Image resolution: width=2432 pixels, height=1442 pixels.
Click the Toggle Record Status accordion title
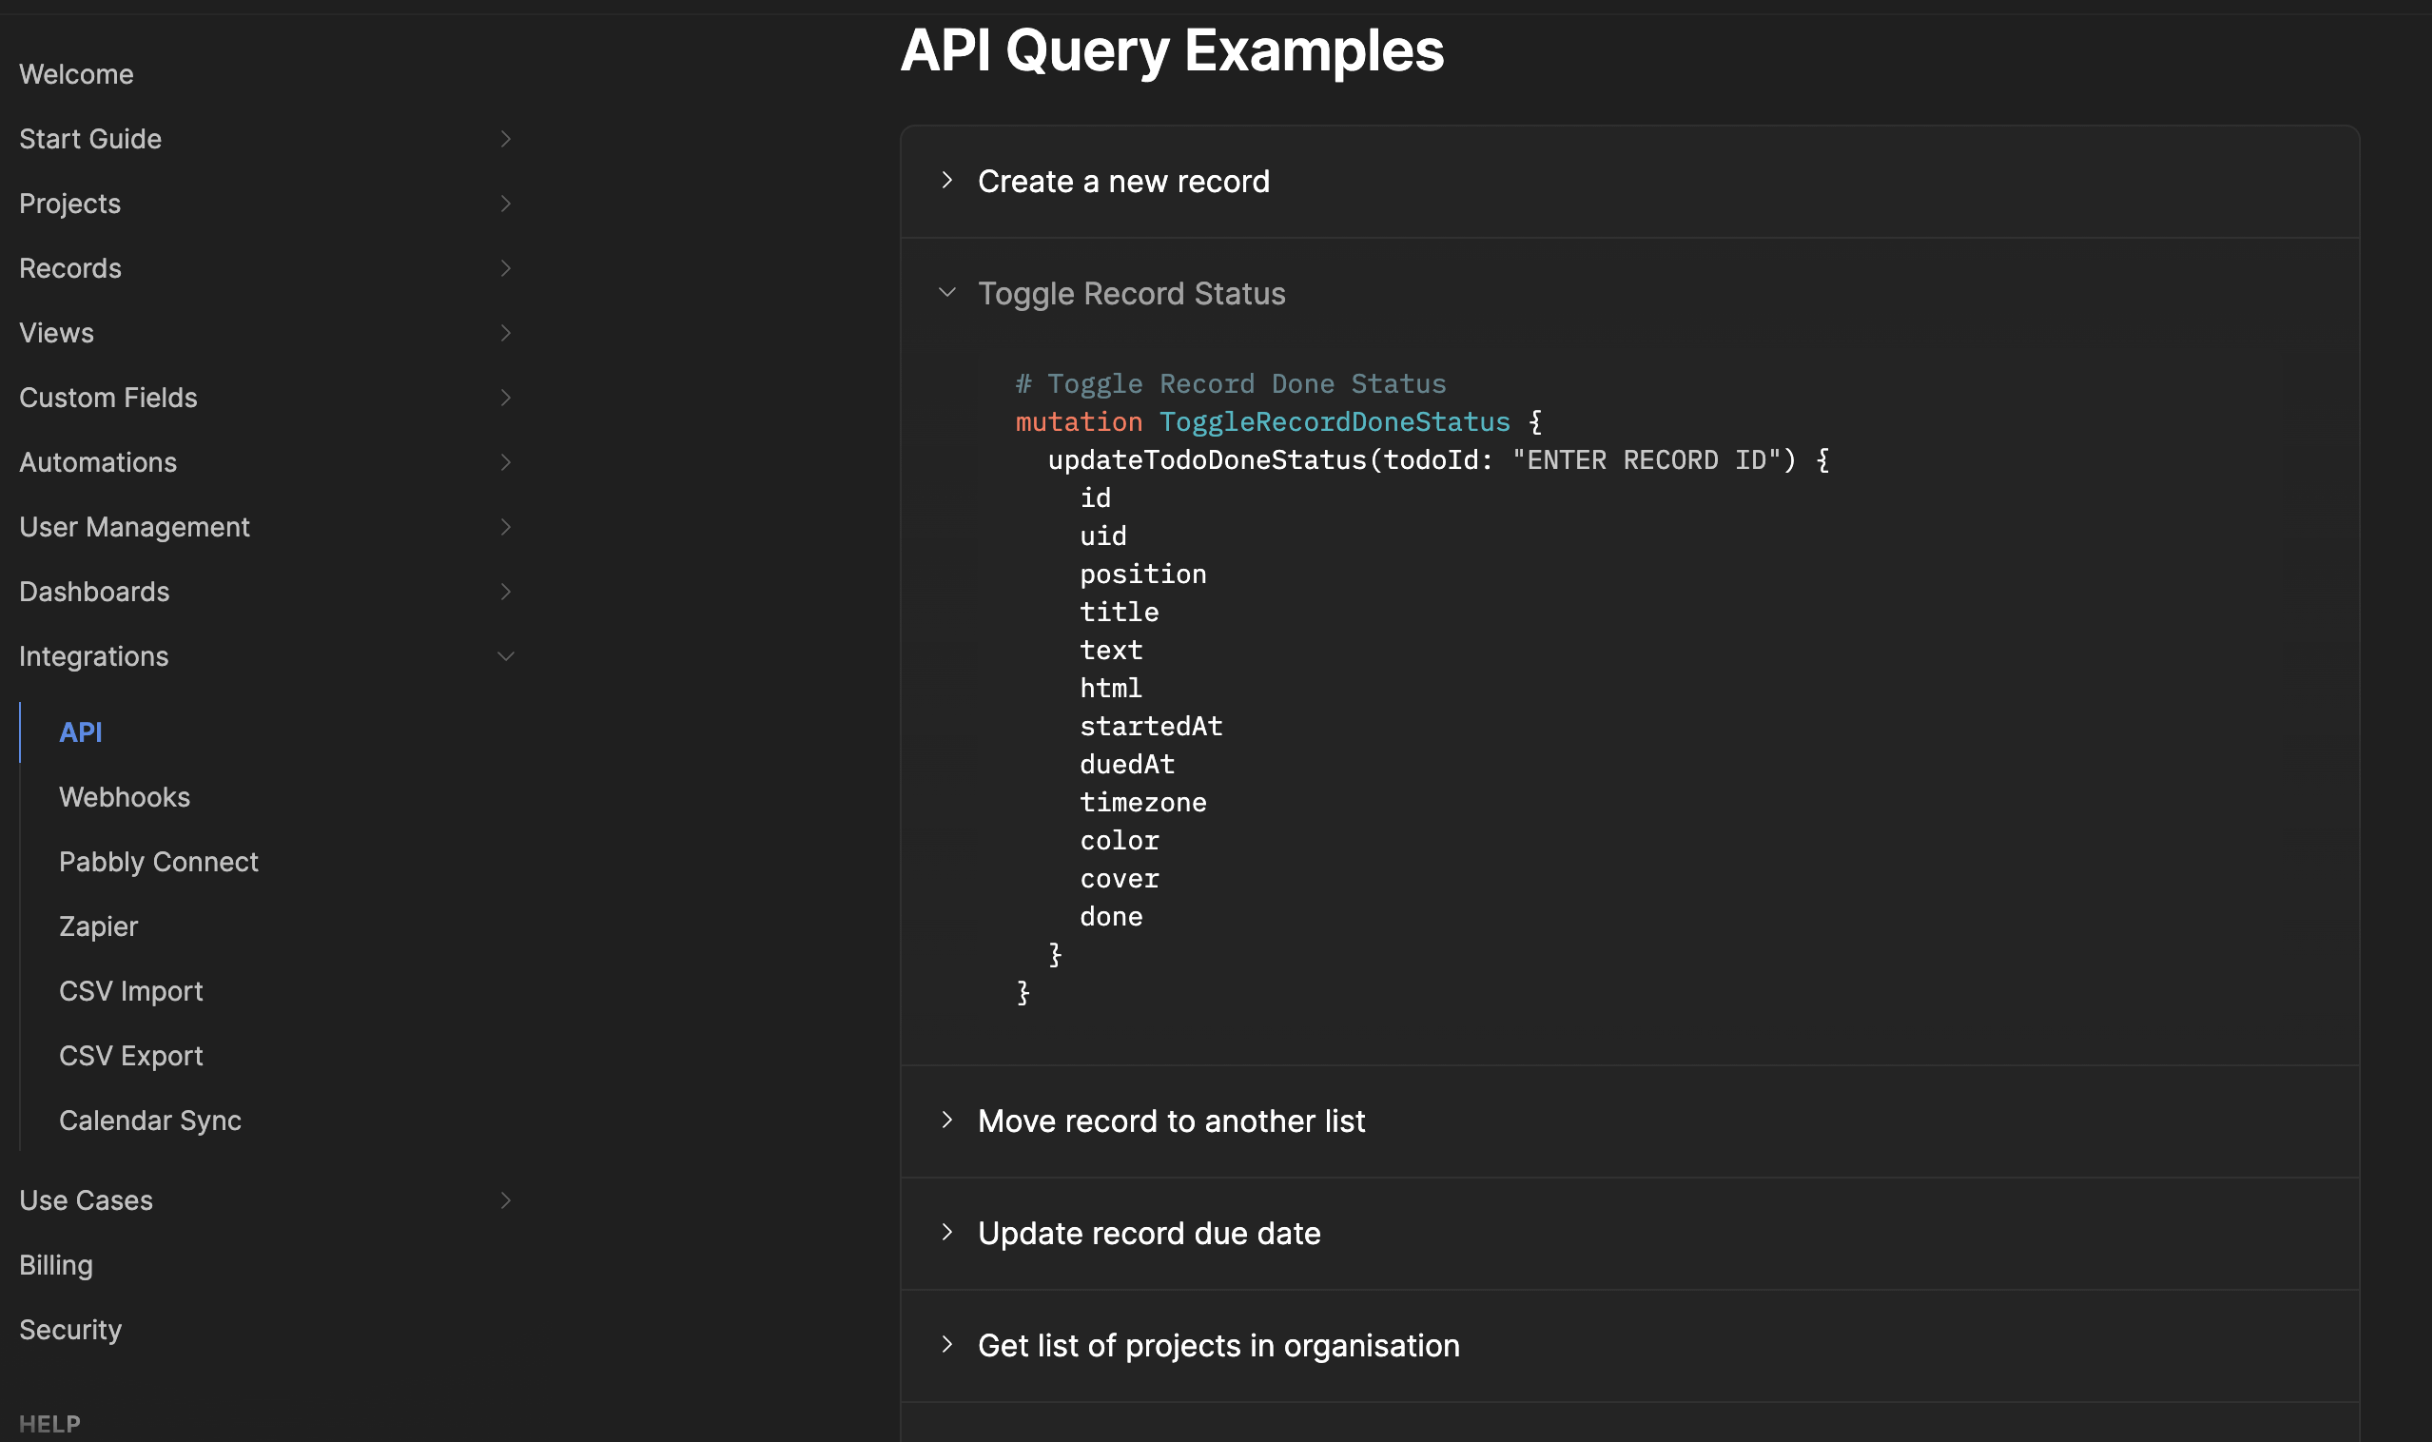click(x=1131, y=294)
